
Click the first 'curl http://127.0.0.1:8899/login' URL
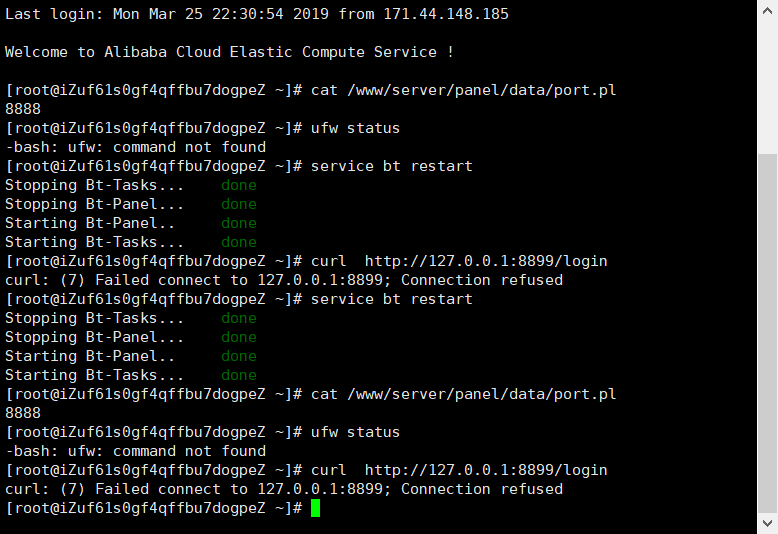click(x=486, y=261)
